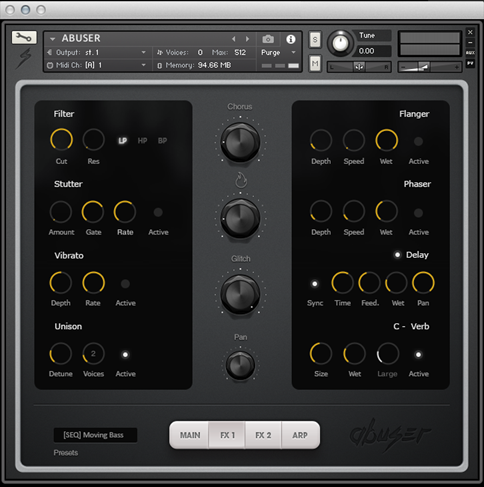Go to previous instrument arrow
The image size is (484, 487).
click(x=234, y=39)
